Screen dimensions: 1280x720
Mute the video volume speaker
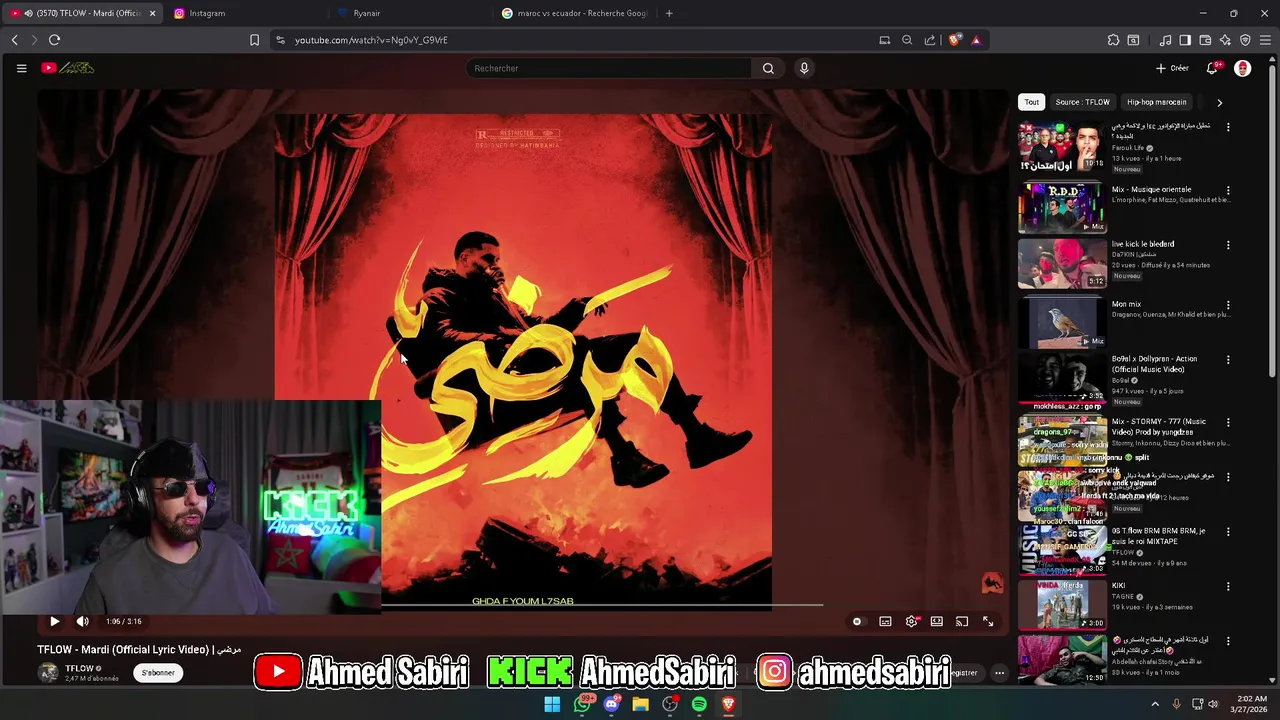pos(83,621)
